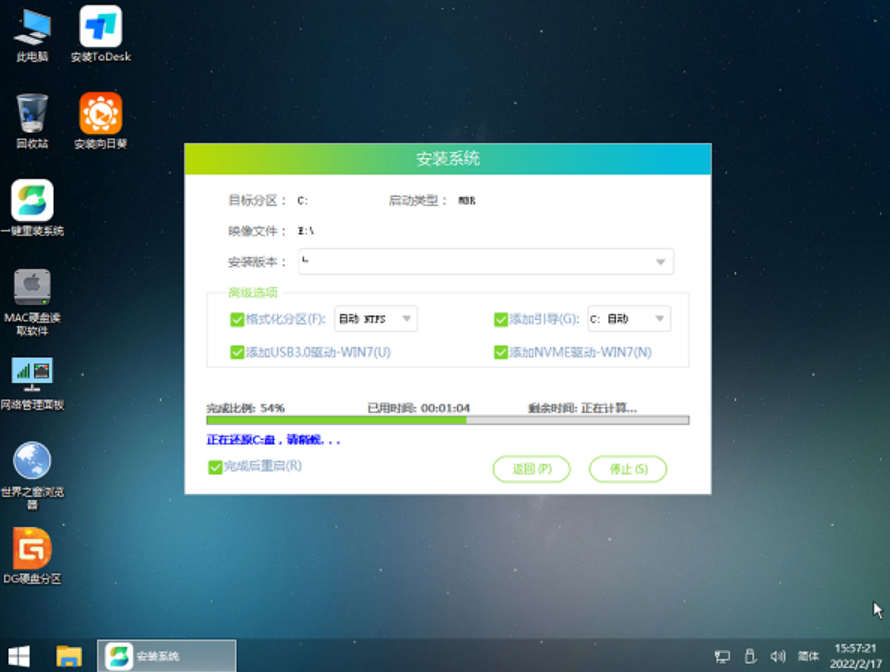This screenshot has width=890, height=672.
Task: Click the Windows Start button
Action: [x=19, y=656]
